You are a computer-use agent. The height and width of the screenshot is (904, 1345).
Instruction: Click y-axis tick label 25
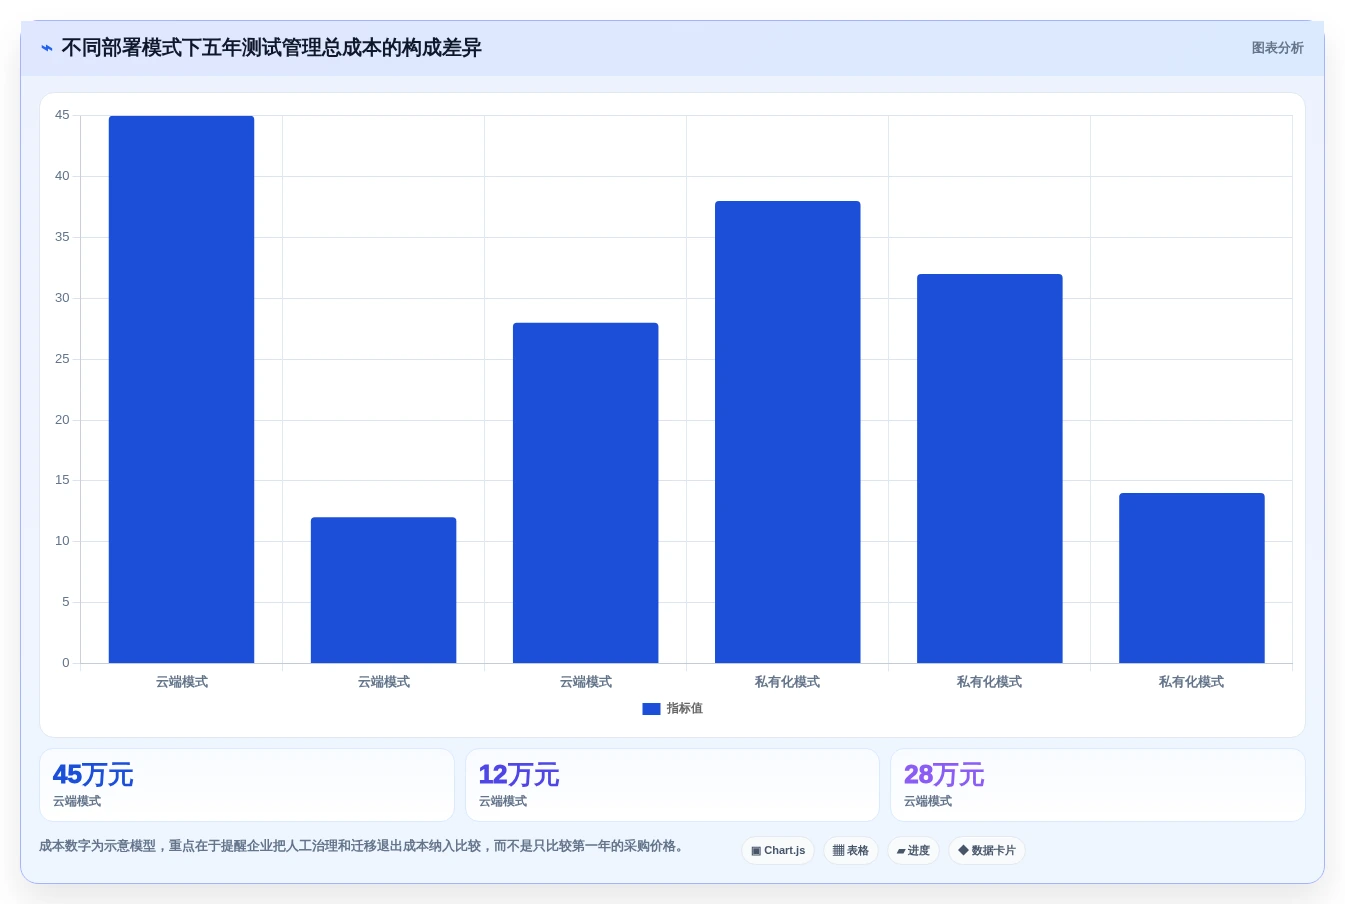pyautogui.click(x=62, y=359)
